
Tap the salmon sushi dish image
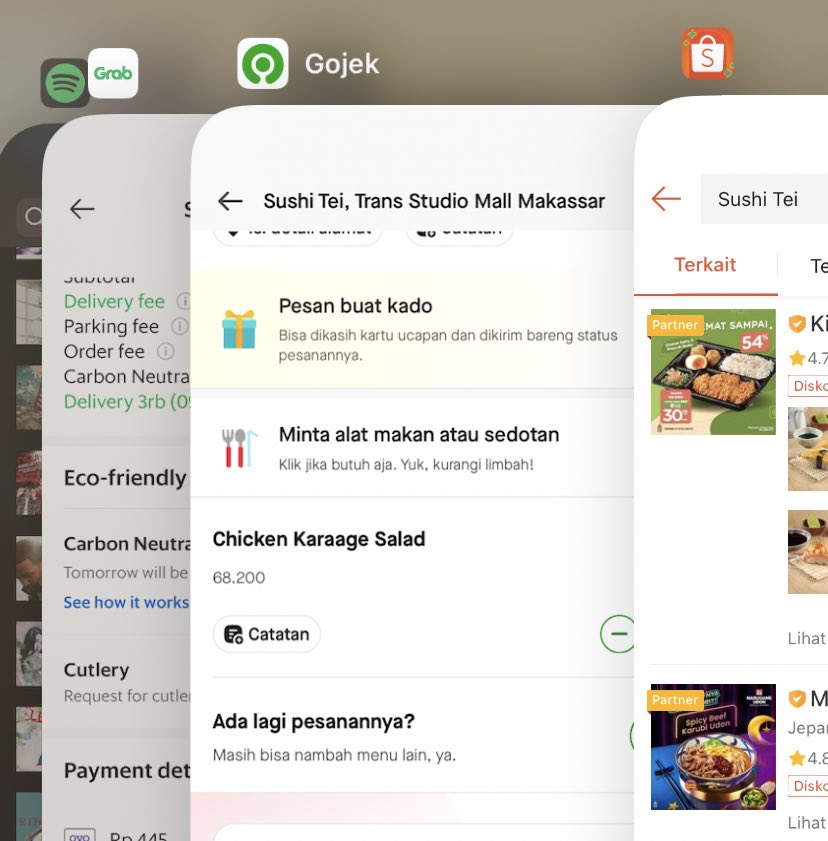click(808, 552)
